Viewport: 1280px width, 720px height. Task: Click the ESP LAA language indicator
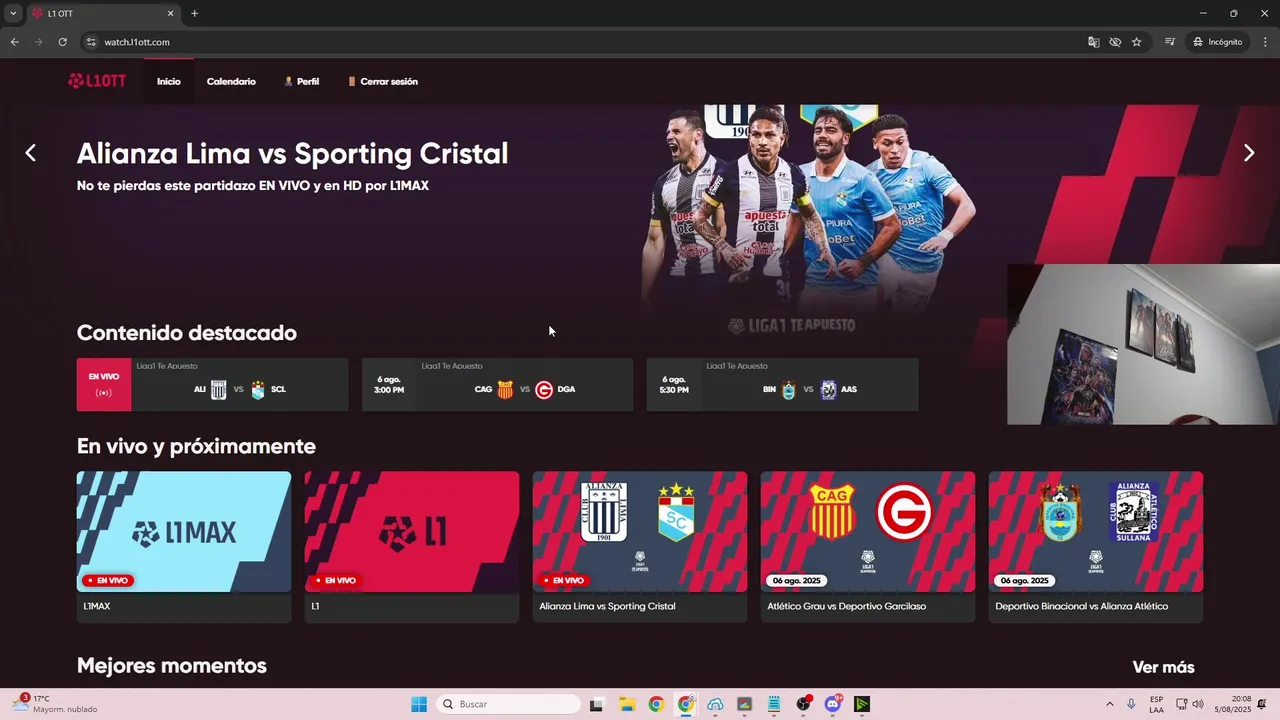pyautogui.click(x=1156, y=704)
